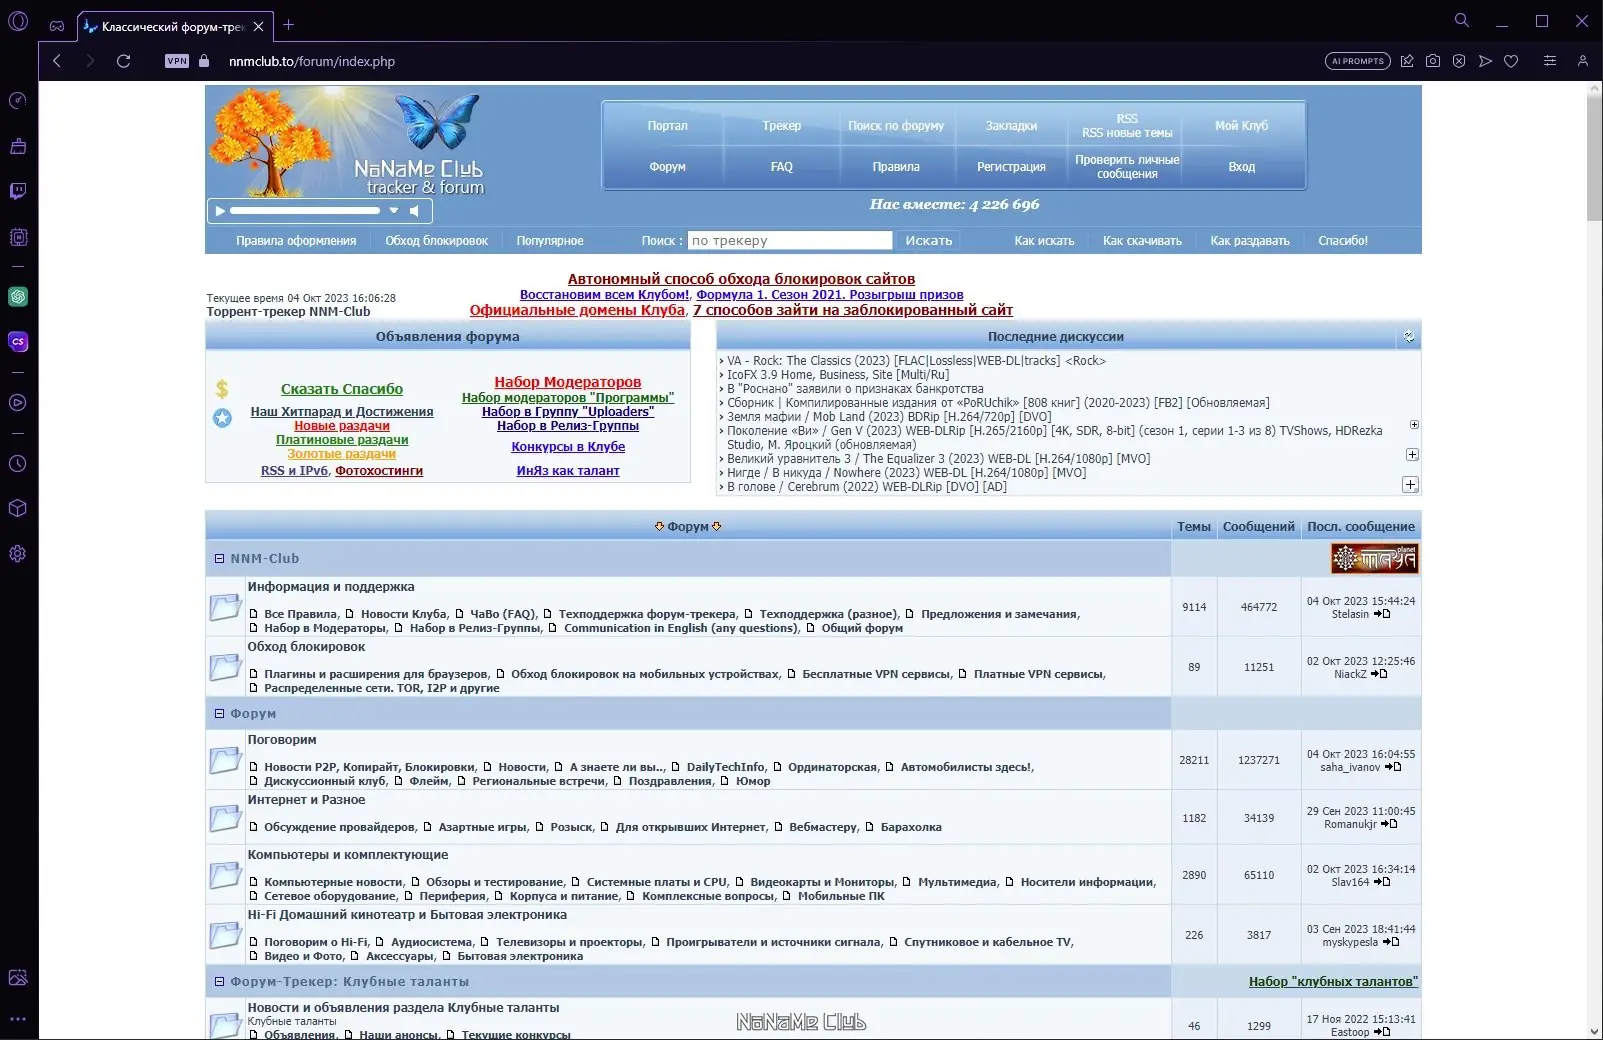Open the profile person icon
This screenshot has width=1603, height=1040.
(x=1582, y=61)
